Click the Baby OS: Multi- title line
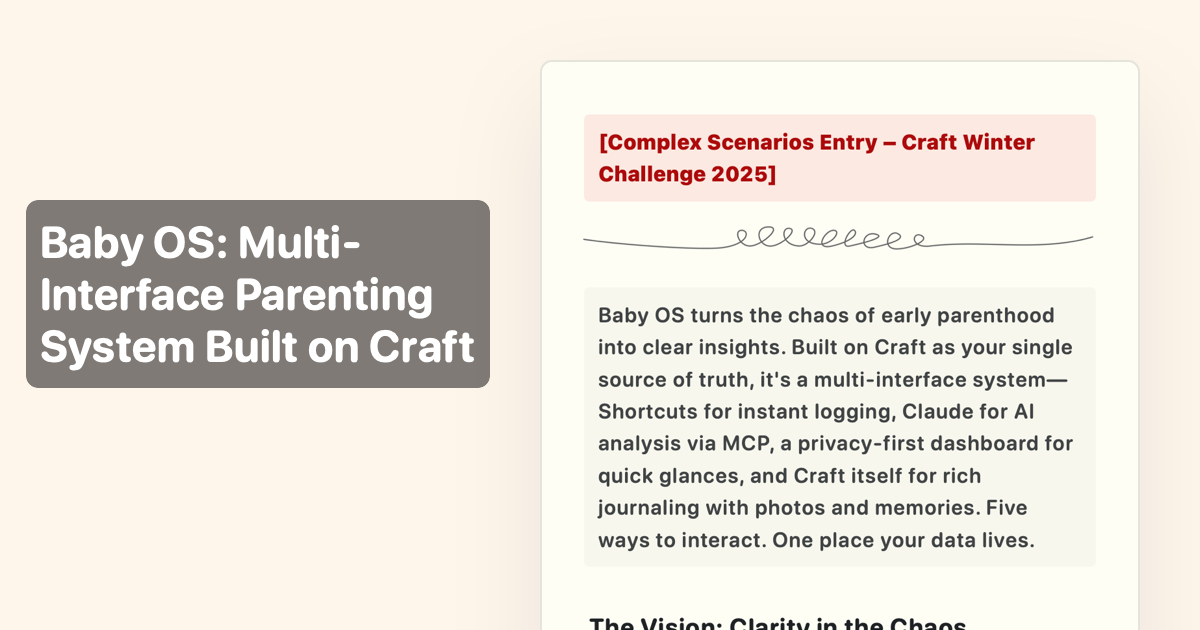Viewport: 1200px width, 630px height. (x=200, y=243)
